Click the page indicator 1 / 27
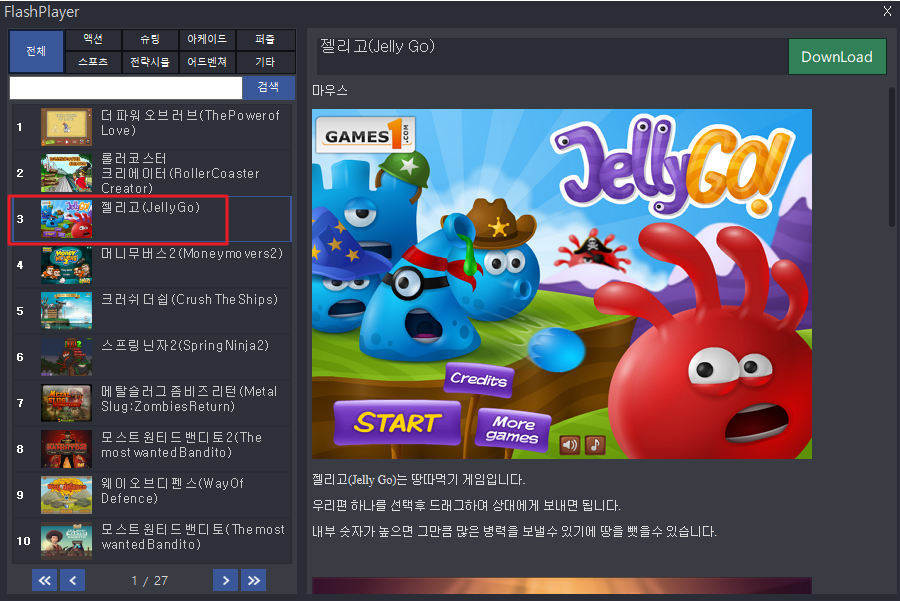The height and width of the screenshot is (601, 900). (149, 580)
